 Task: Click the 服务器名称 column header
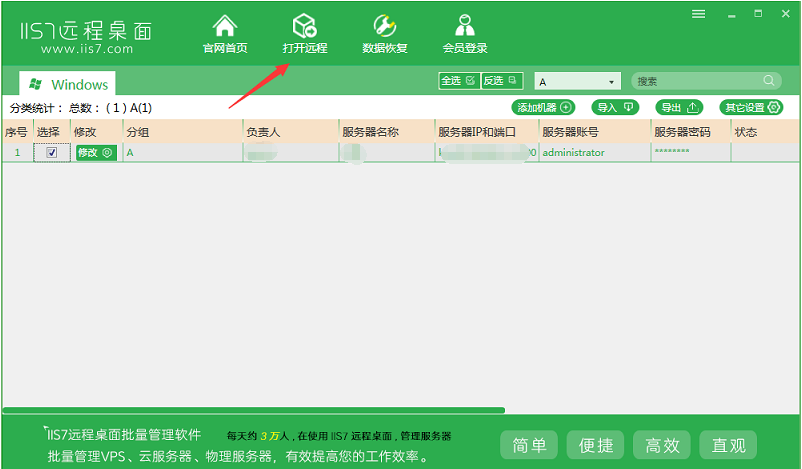pos(387,132)
